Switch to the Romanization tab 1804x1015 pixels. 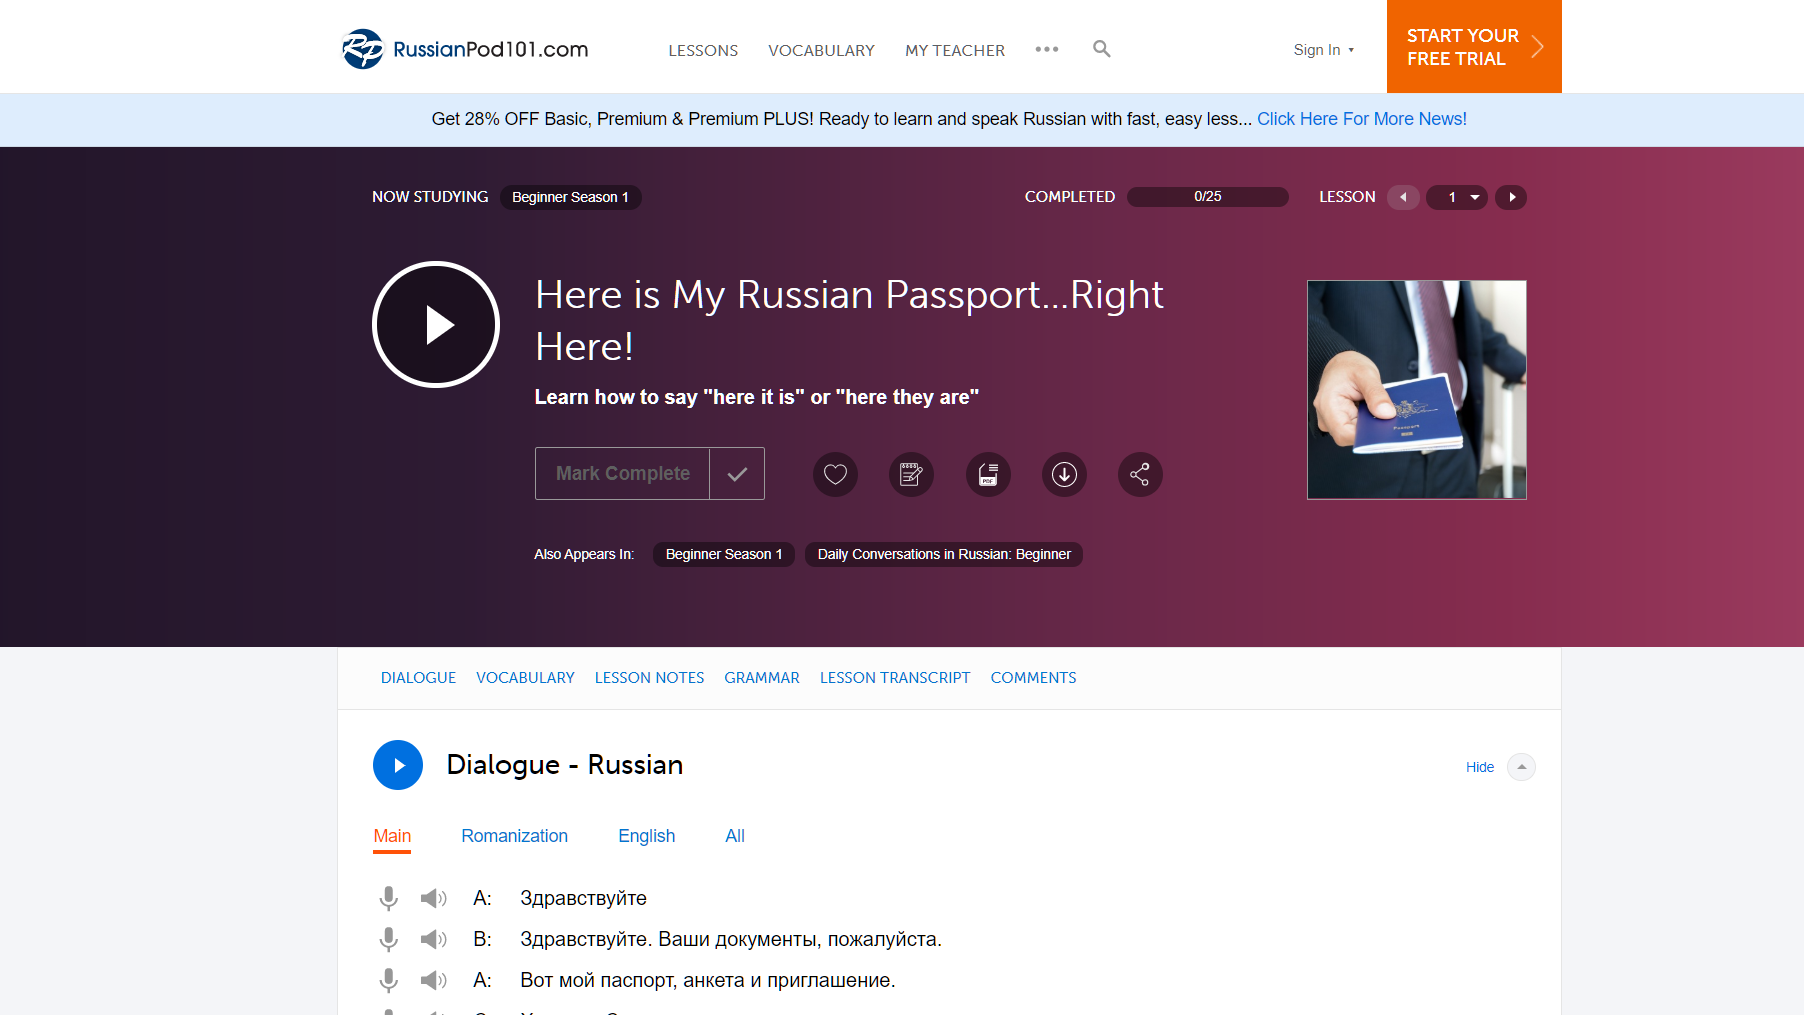click(514, 836)
